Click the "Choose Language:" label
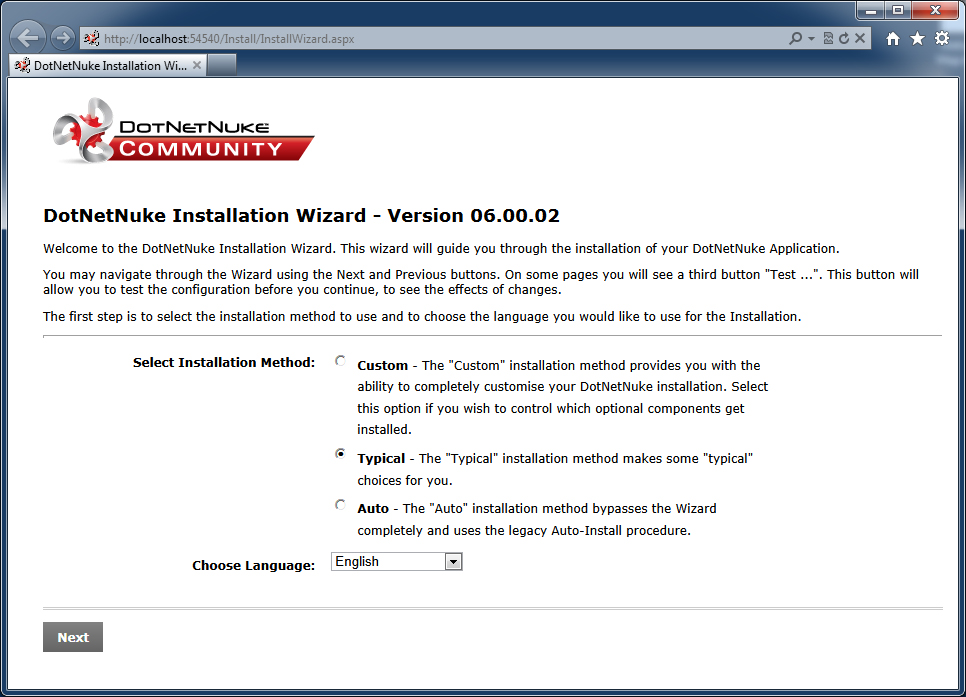 (254, 565)
